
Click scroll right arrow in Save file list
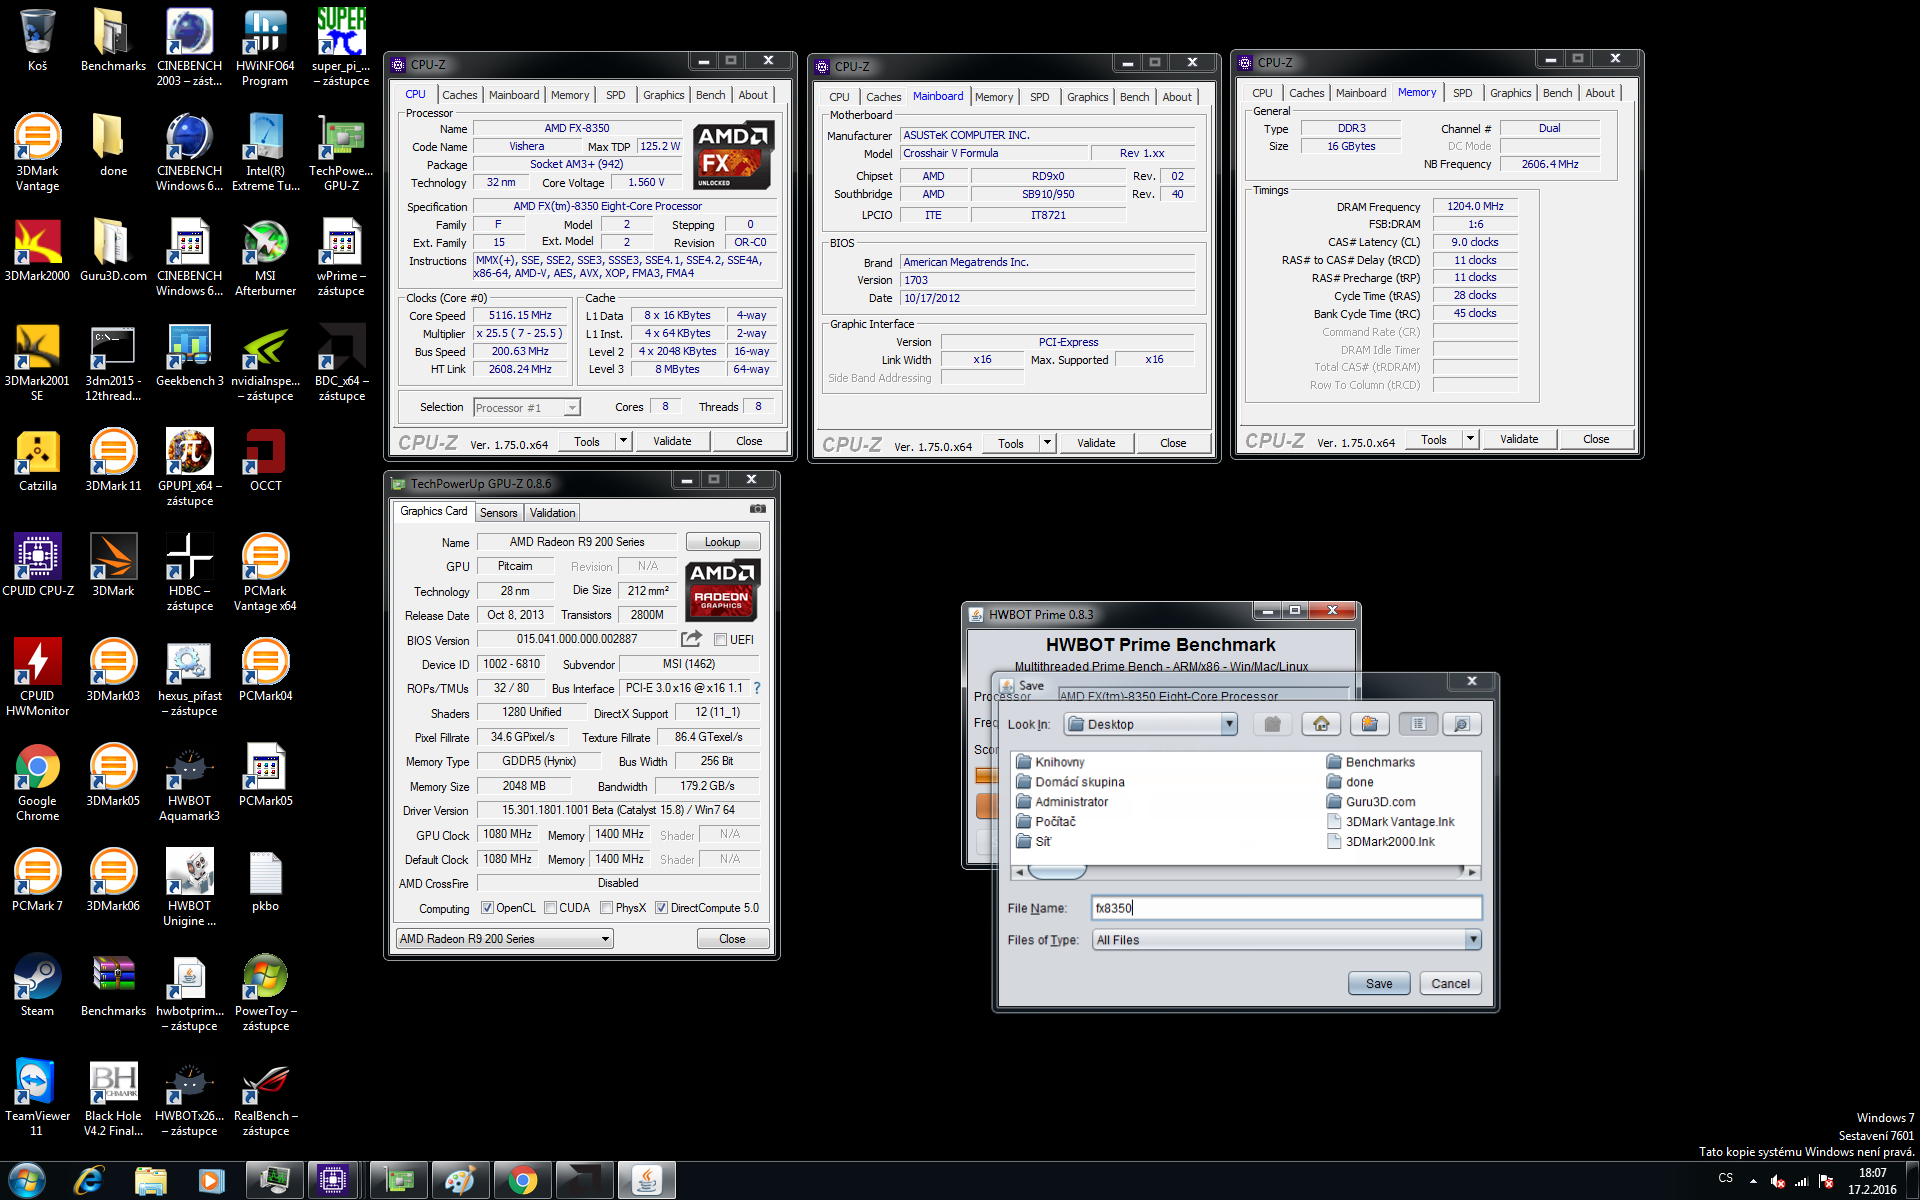click(x=1473, y=872)
